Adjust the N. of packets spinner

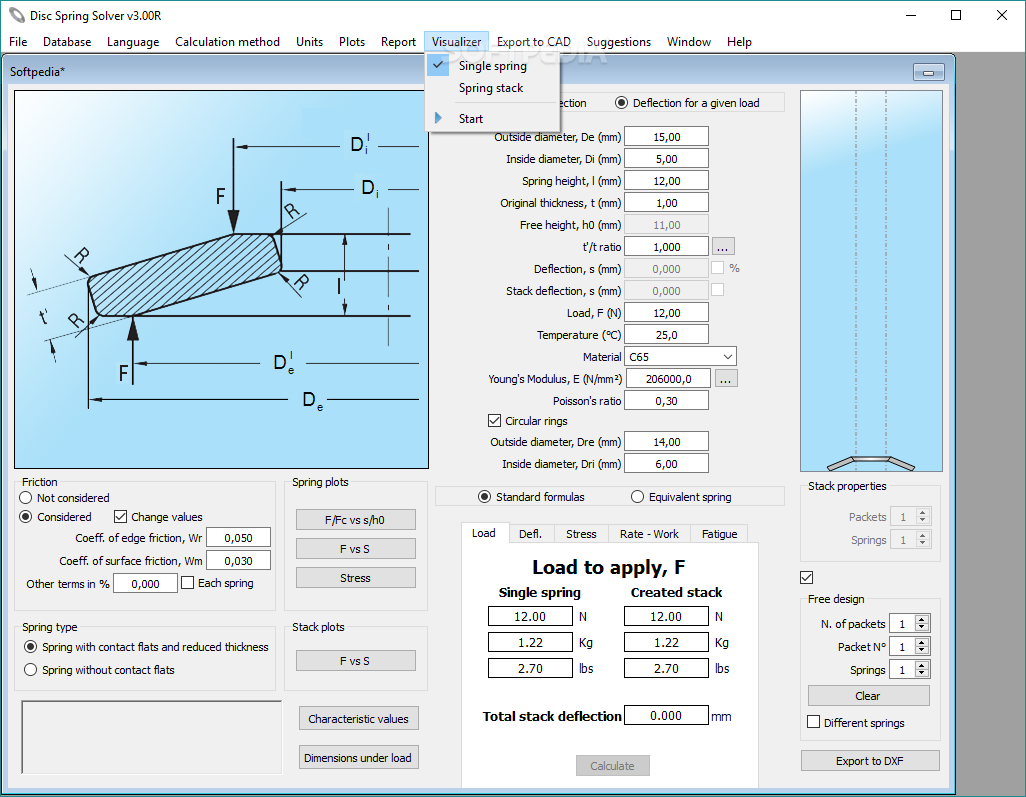[922, 624]
